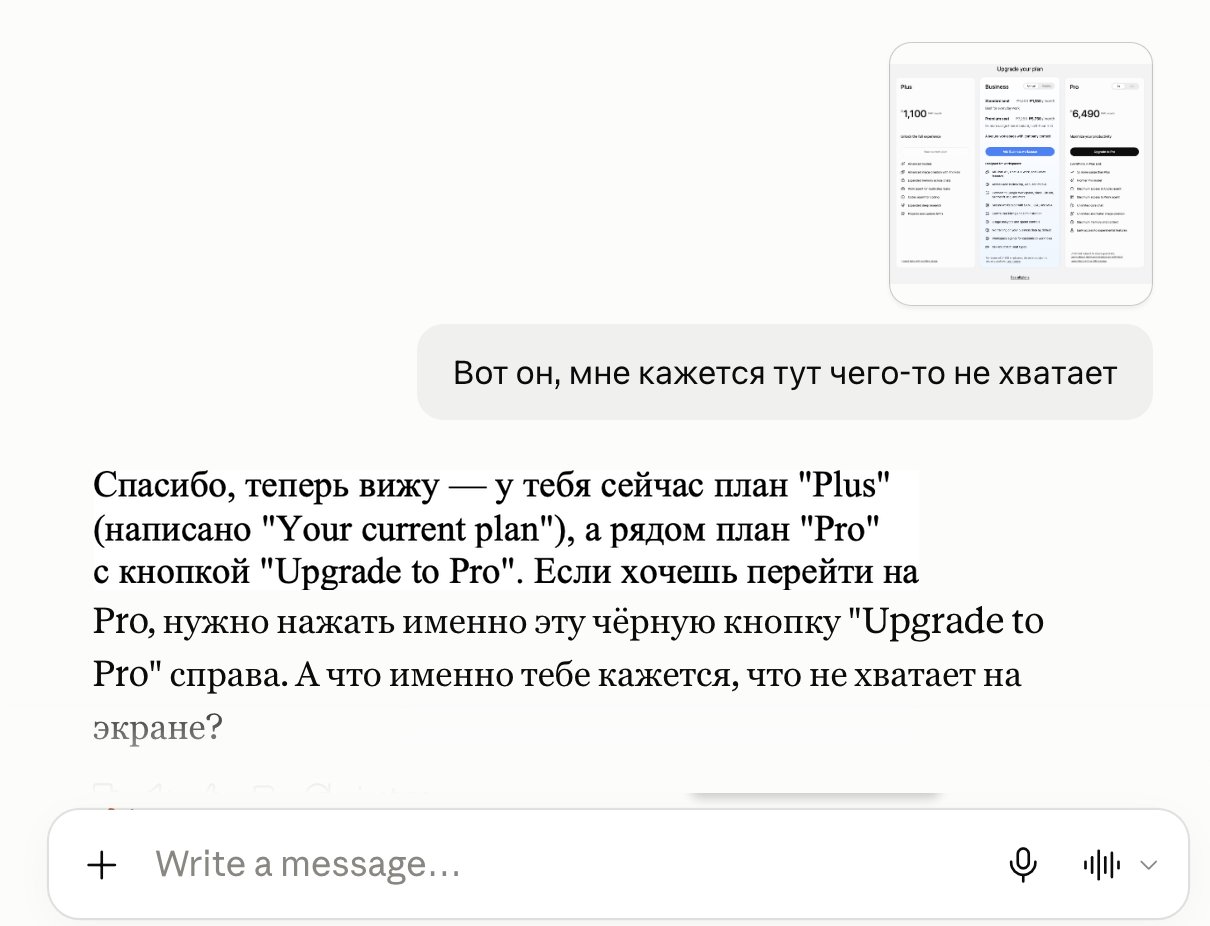The width and height of the screenshot is (1210, 926).
Task: Start dictation with the microphone icon
Action: coord(1022,865)
